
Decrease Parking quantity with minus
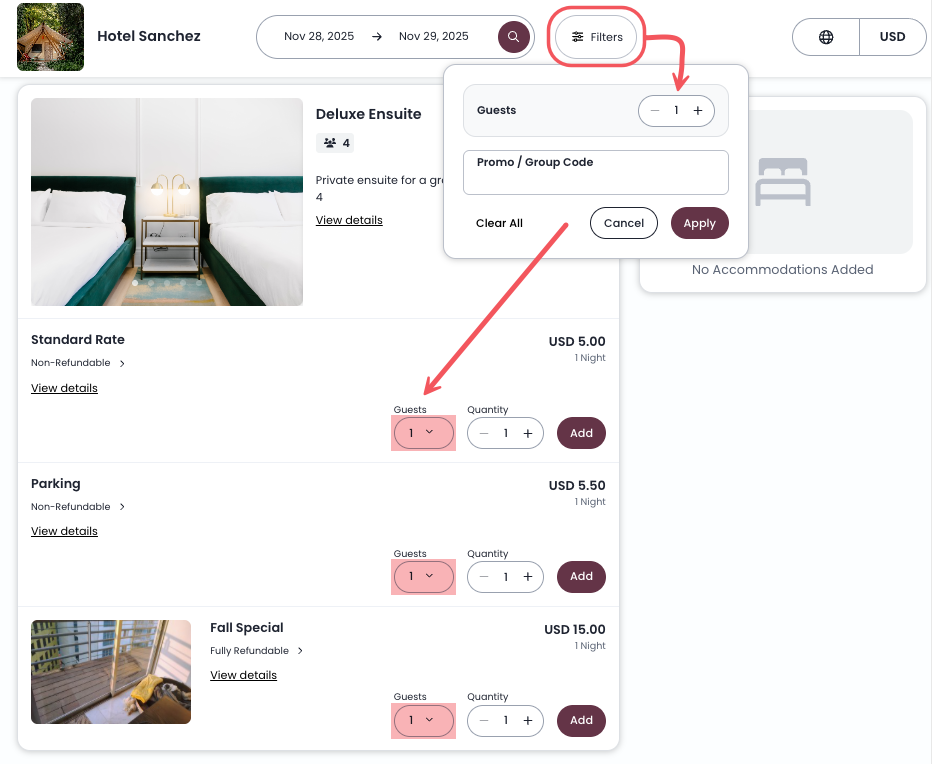click(x=484, y=577)
